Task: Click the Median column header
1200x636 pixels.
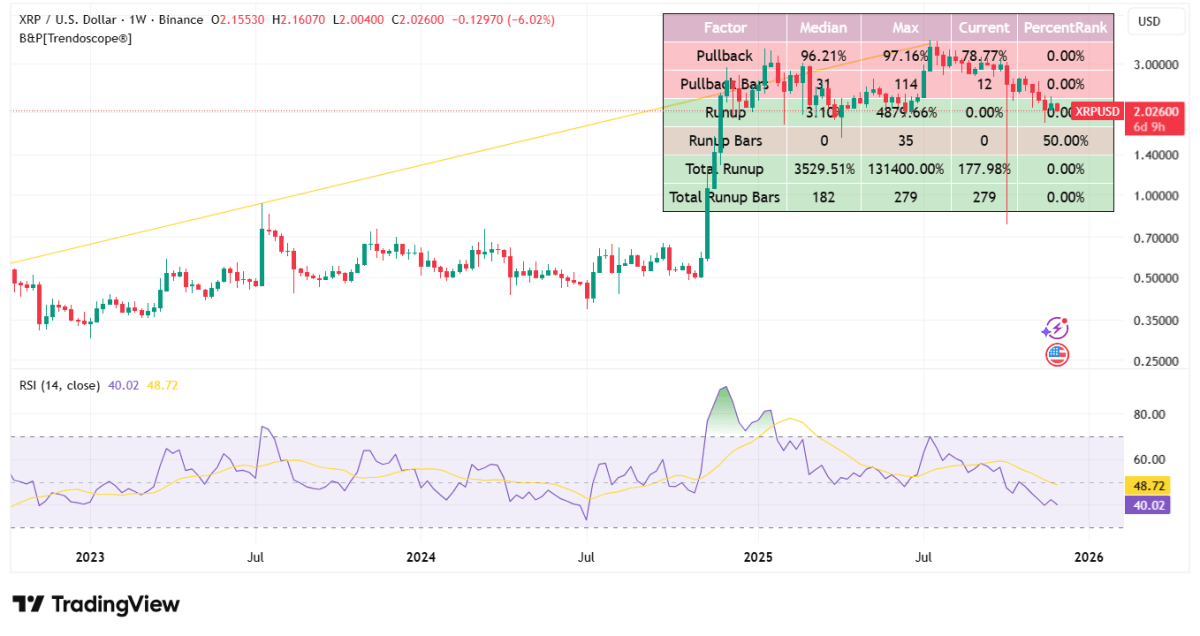Action: (x=824, y=28)
